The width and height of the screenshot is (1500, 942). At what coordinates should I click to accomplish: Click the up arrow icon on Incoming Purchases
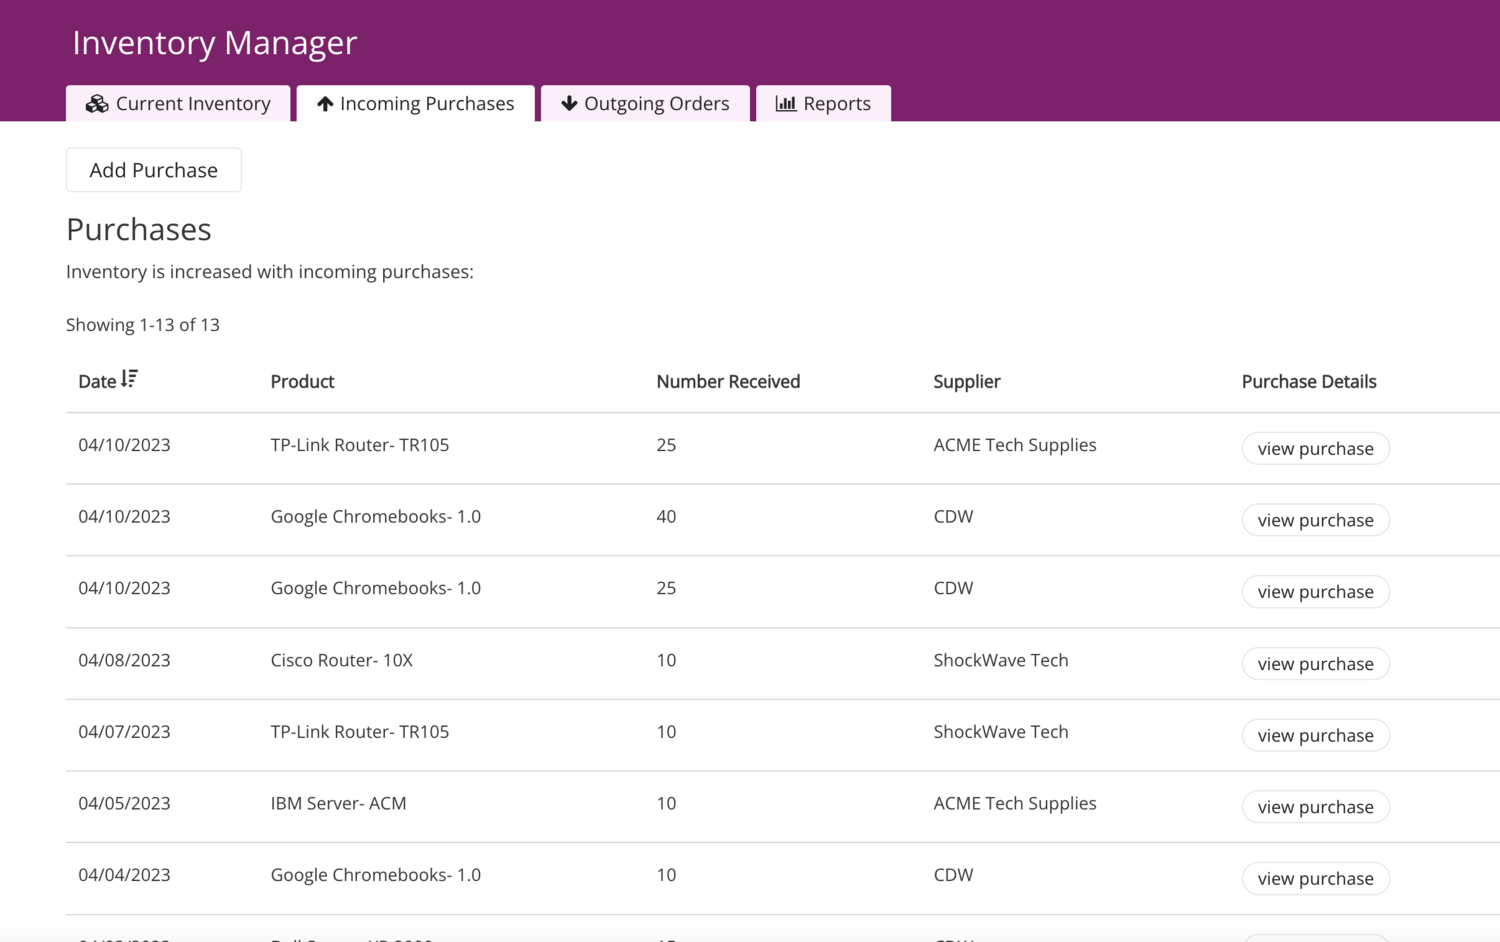pos(325,104)
